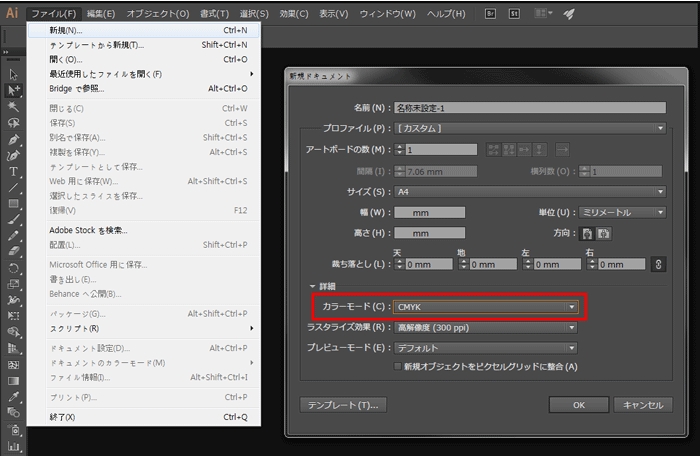Select the Rotate tool
Screen dimensions: 700x456
tap(13, 268)
